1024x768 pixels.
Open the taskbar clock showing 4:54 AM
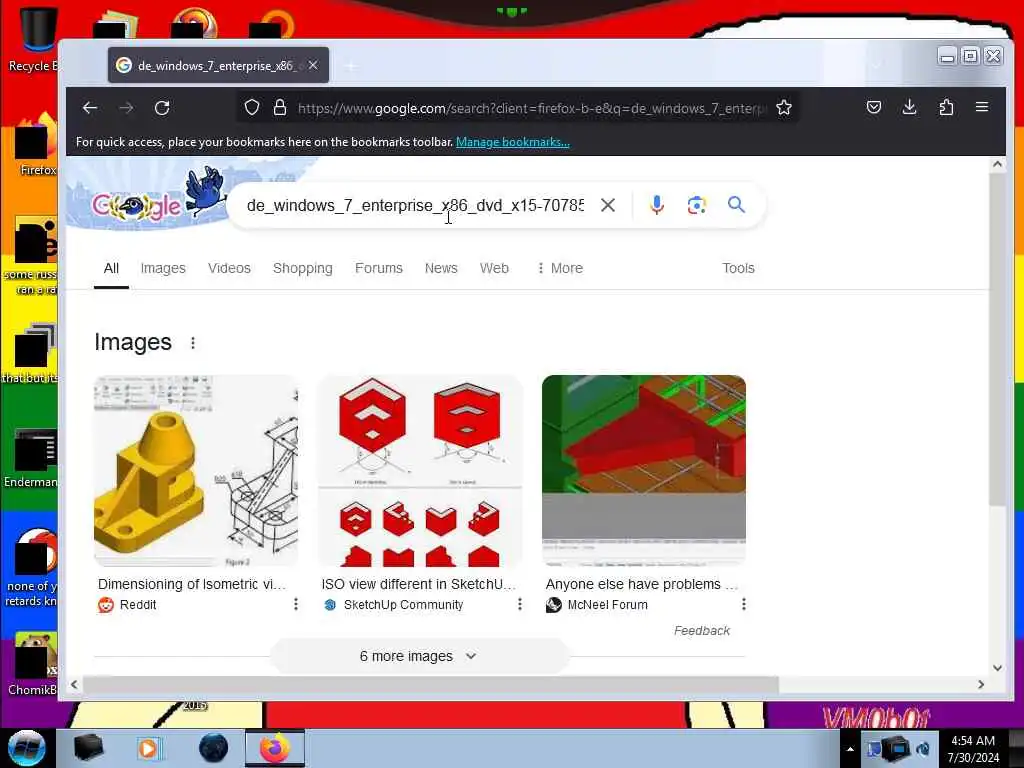pos(973,749)
